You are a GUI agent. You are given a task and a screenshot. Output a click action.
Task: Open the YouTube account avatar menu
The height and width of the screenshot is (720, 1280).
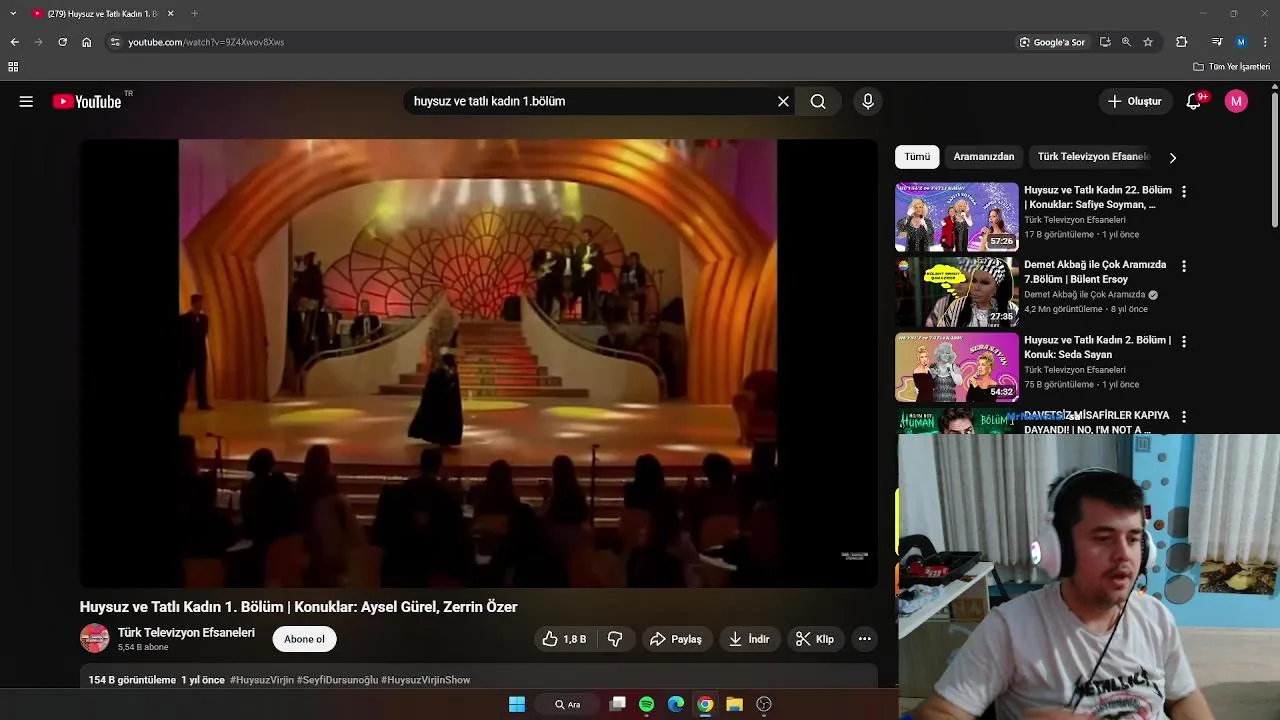1236,101
